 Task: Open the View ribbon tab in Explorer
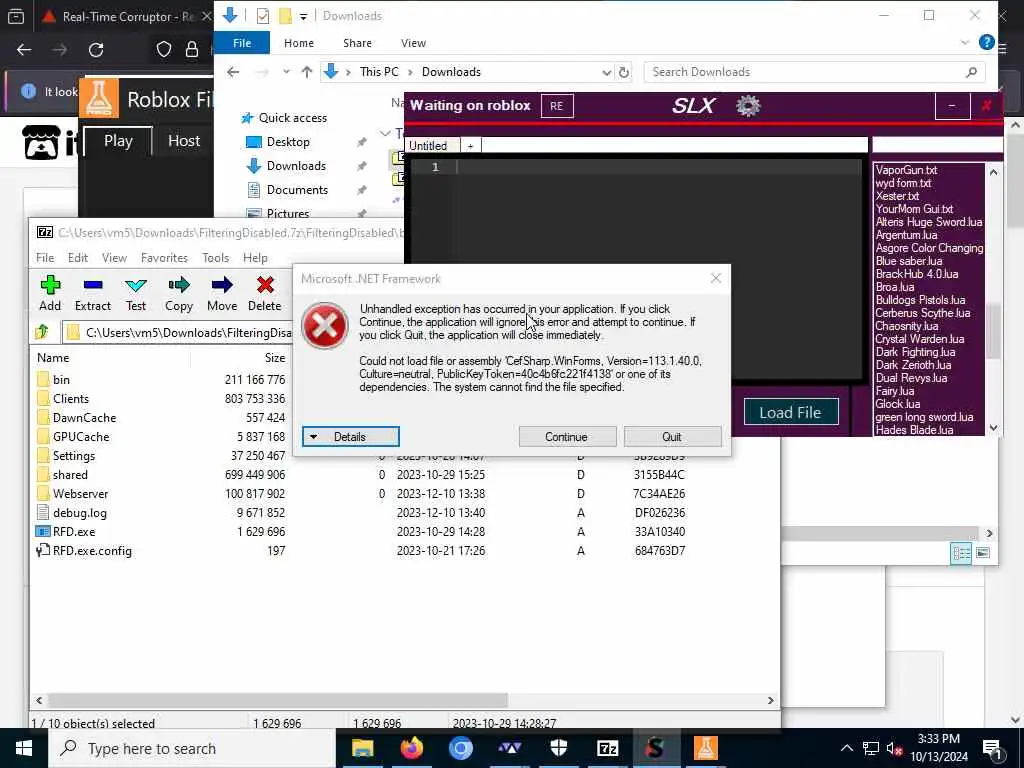click(413, 43)
